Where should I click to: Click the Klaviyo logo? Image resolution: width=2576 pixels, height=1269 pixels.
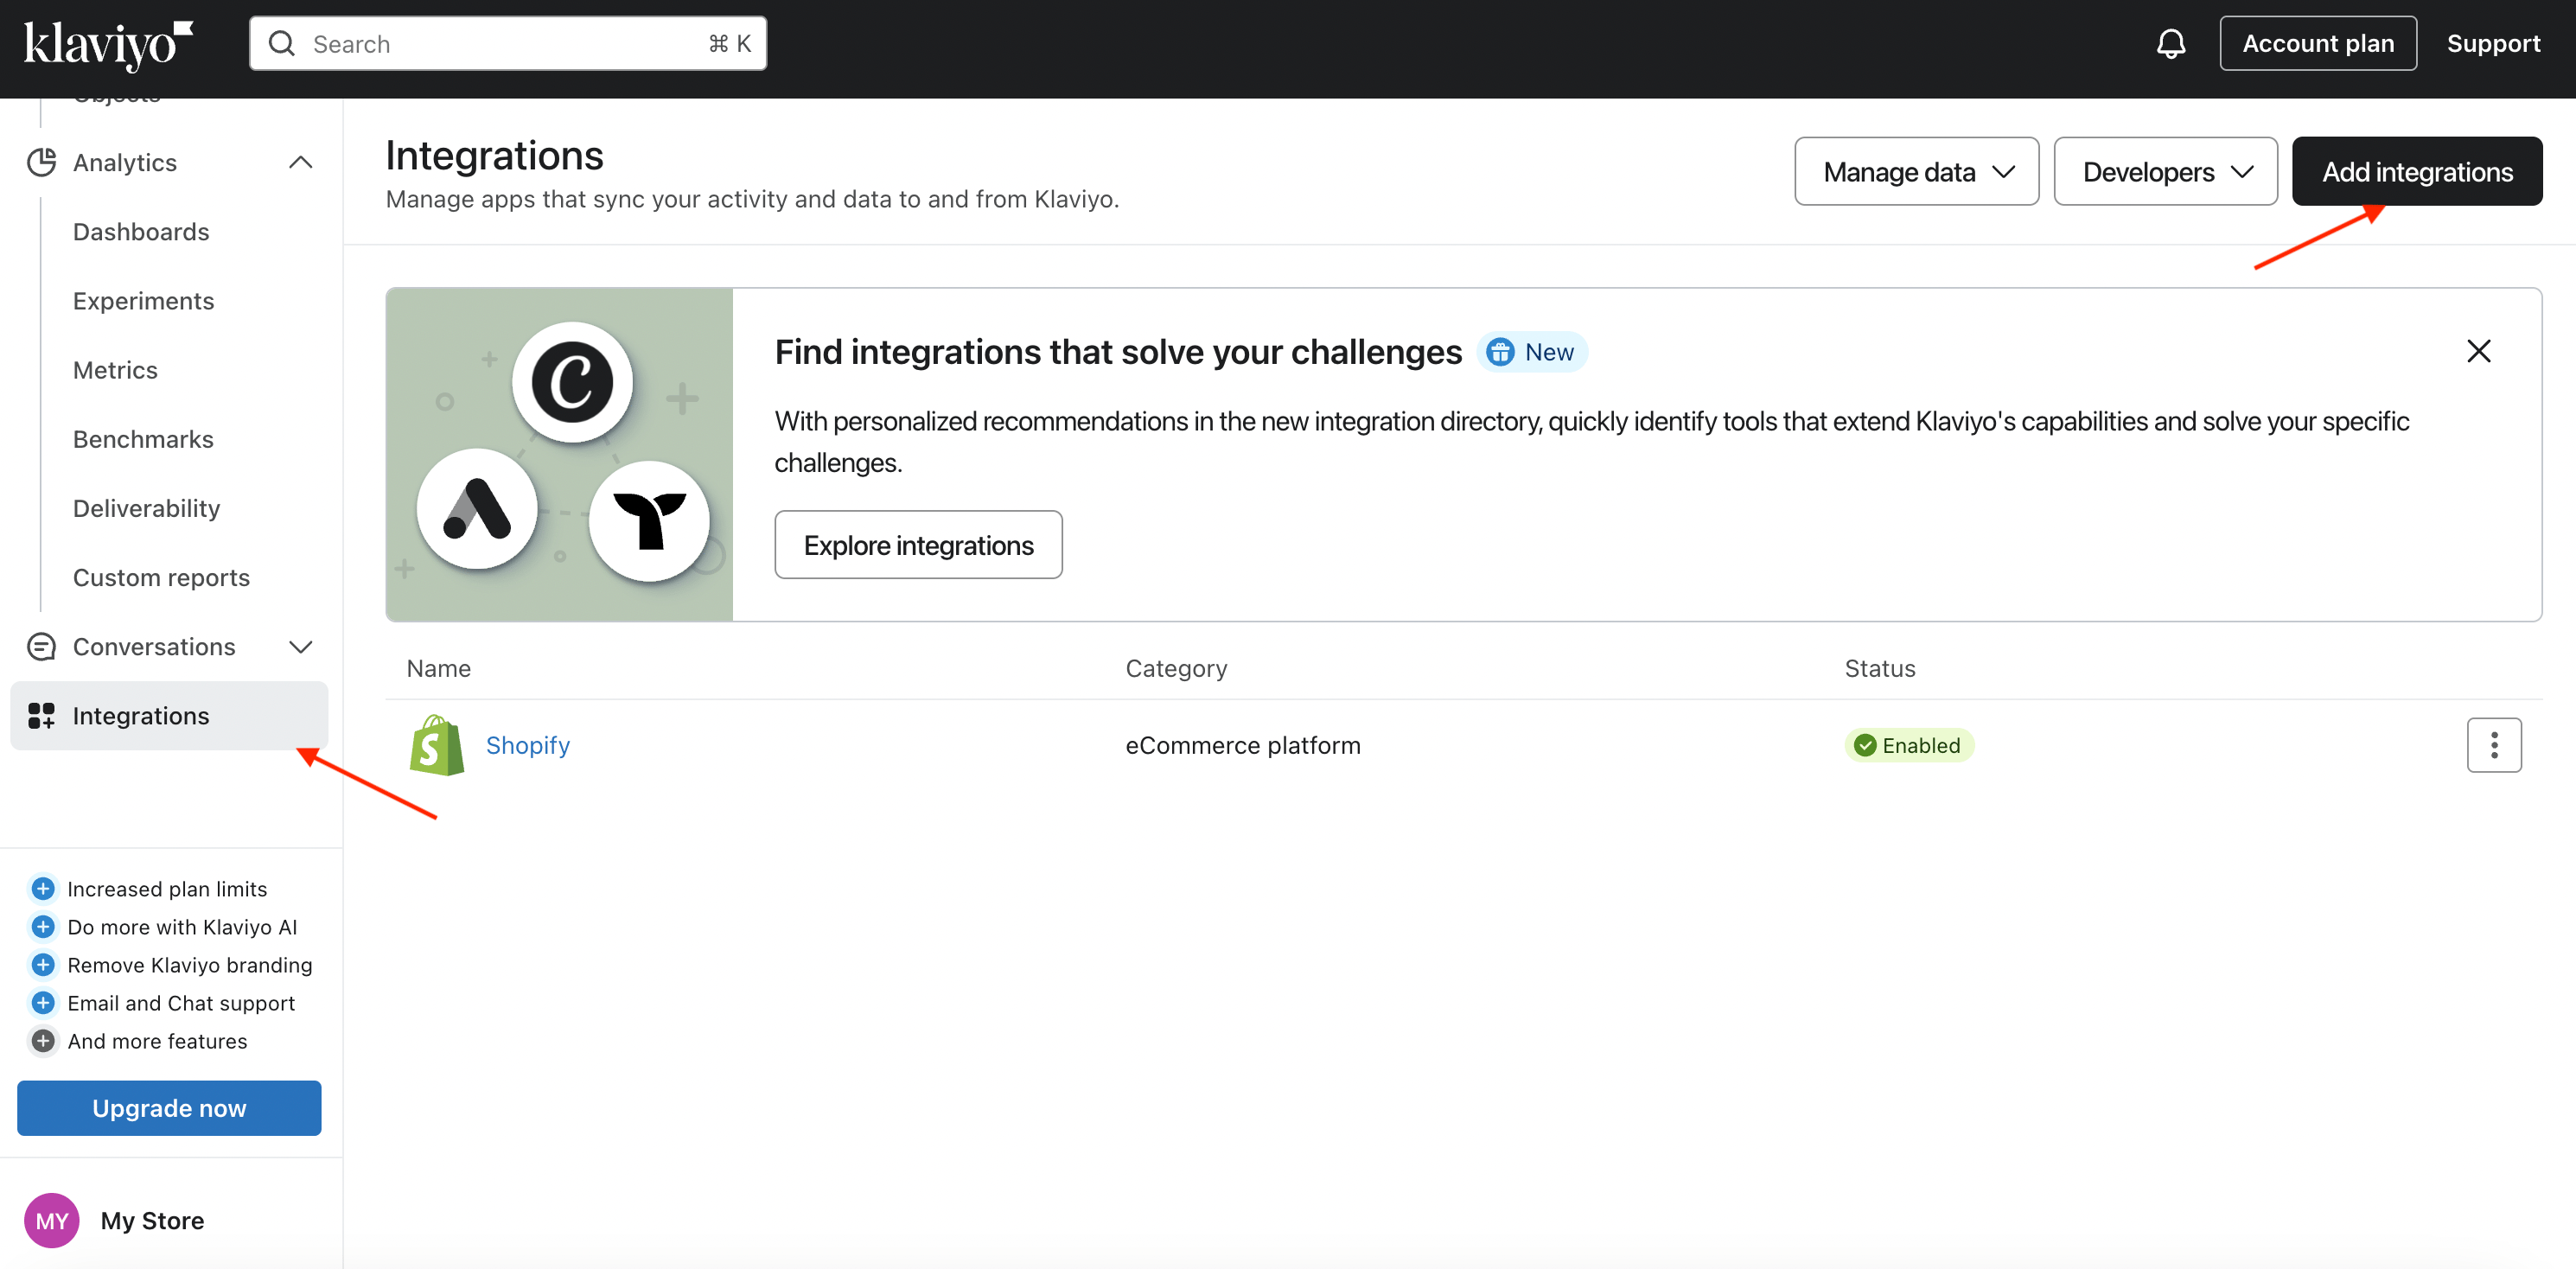click(108, 44)
